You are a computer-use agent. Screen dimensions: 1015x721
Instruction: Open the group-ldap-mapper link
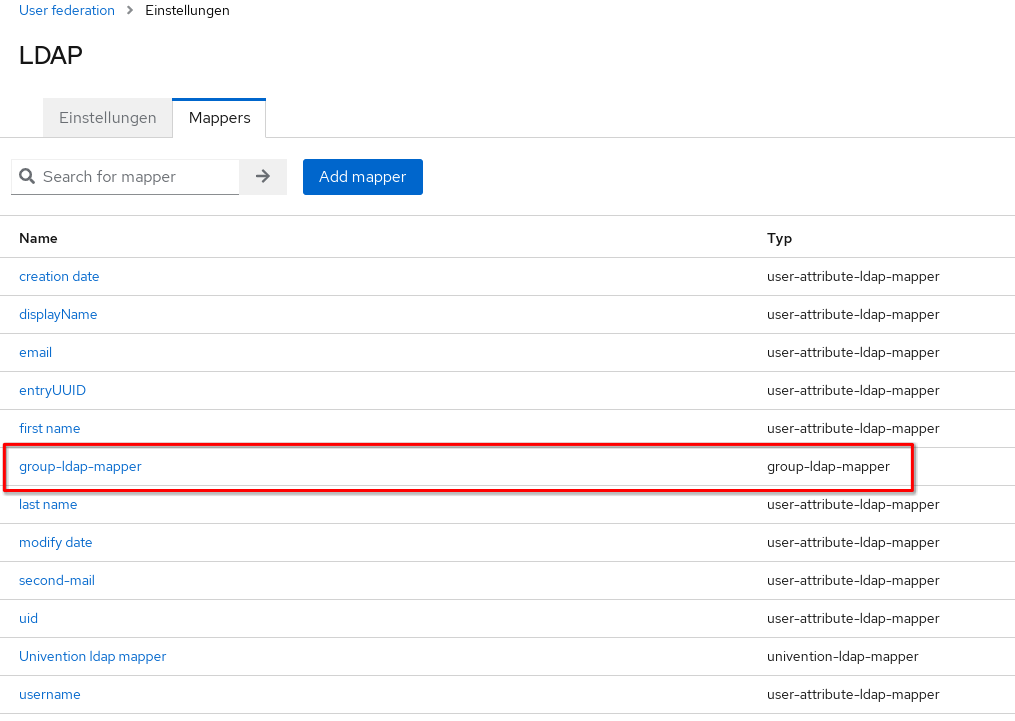80,466
